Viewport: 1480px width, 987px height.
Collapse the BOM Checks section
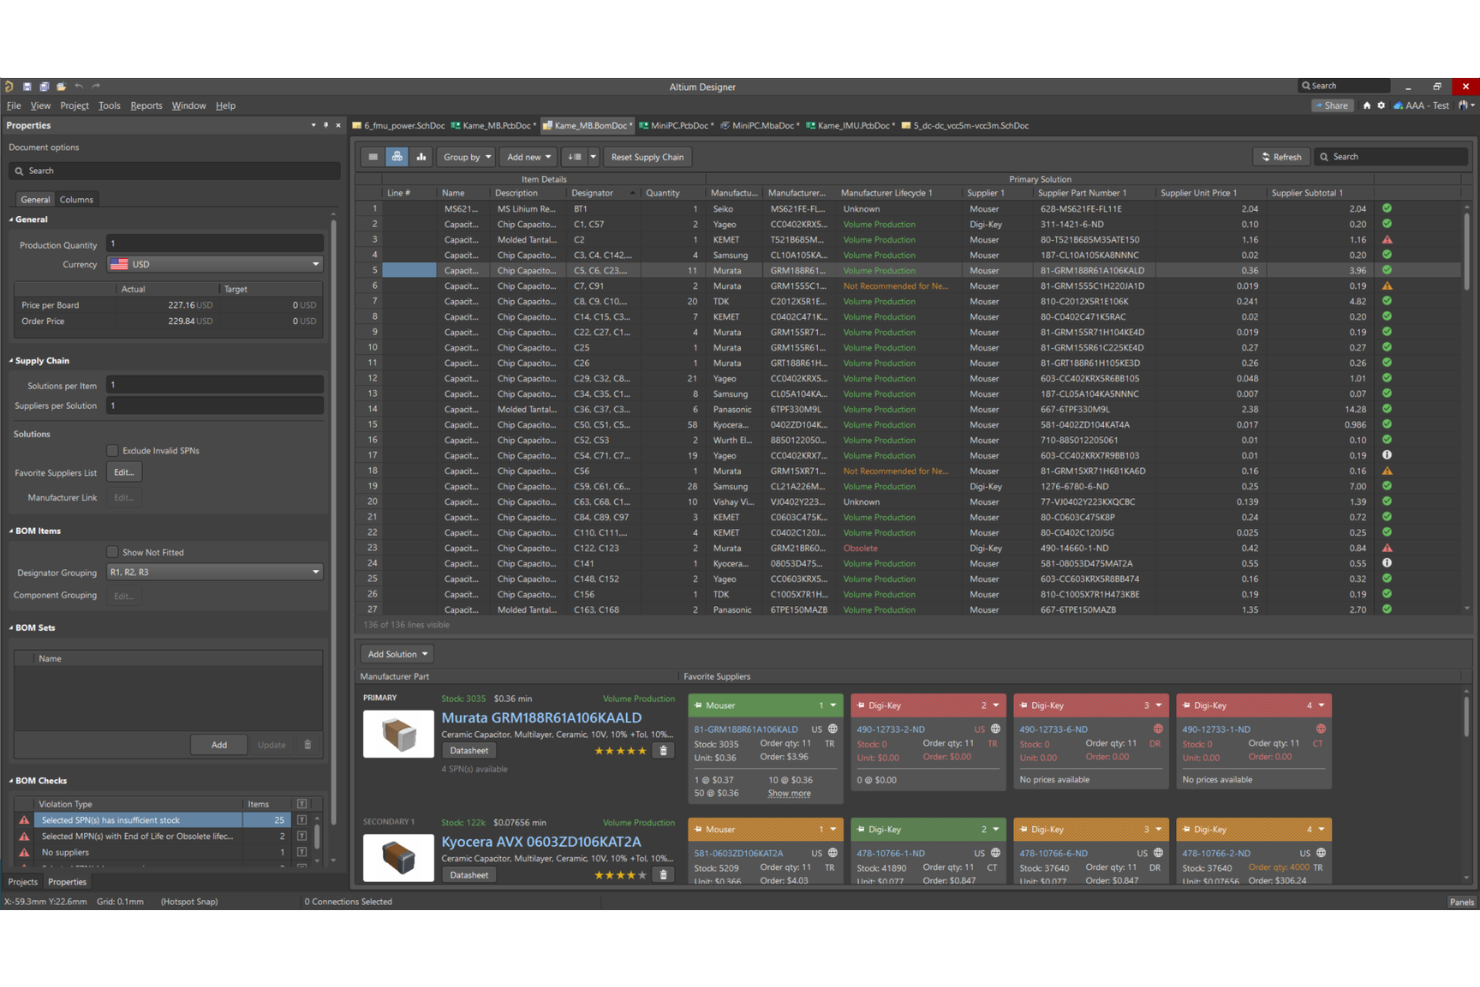tap(11, 781)
